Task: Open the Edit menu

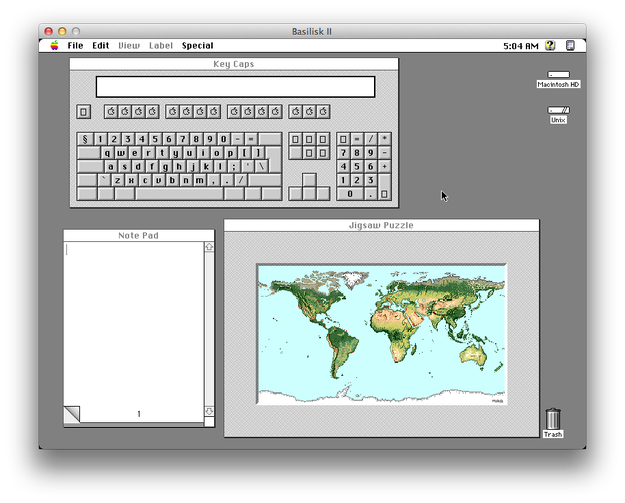Action: (x=100, y=45)
